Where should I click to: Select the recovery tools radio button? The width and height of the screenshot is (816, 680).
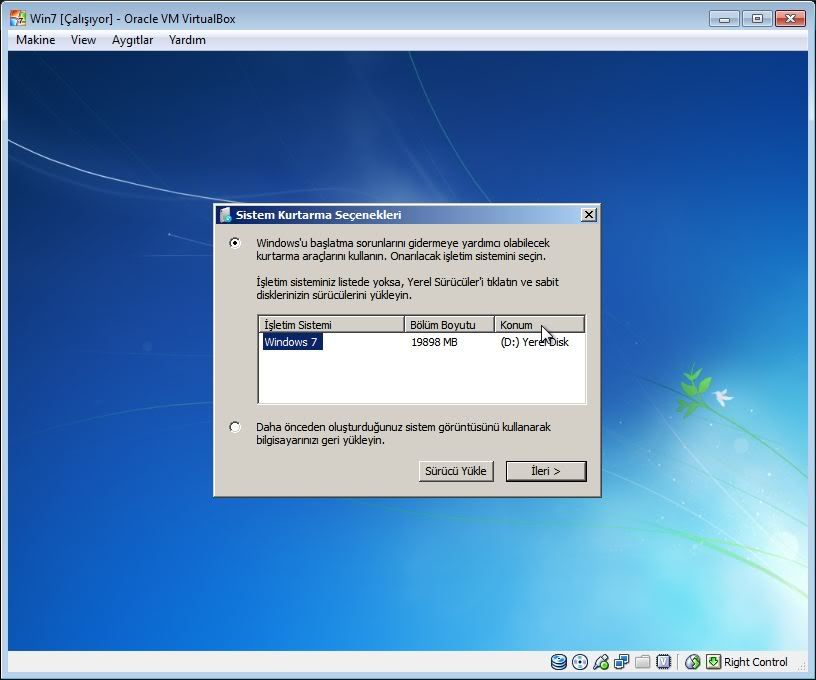(x=235, y=243)
